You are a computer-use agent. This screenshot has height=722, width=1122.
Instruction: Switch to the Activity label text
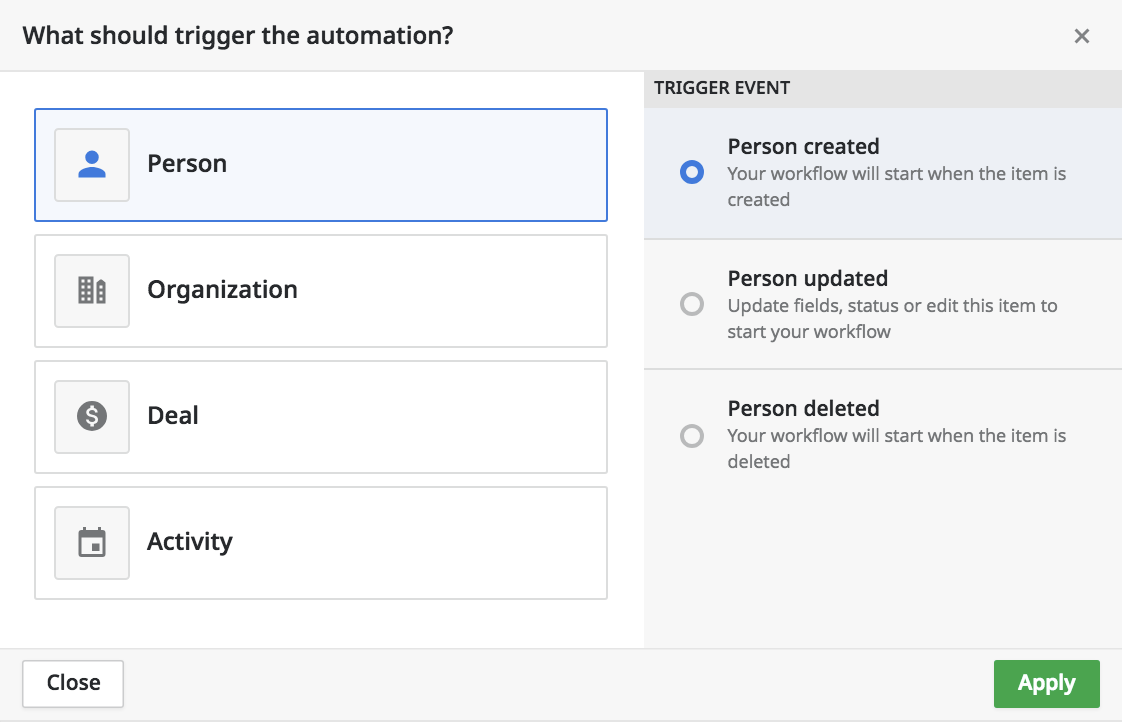coord(190,542)
